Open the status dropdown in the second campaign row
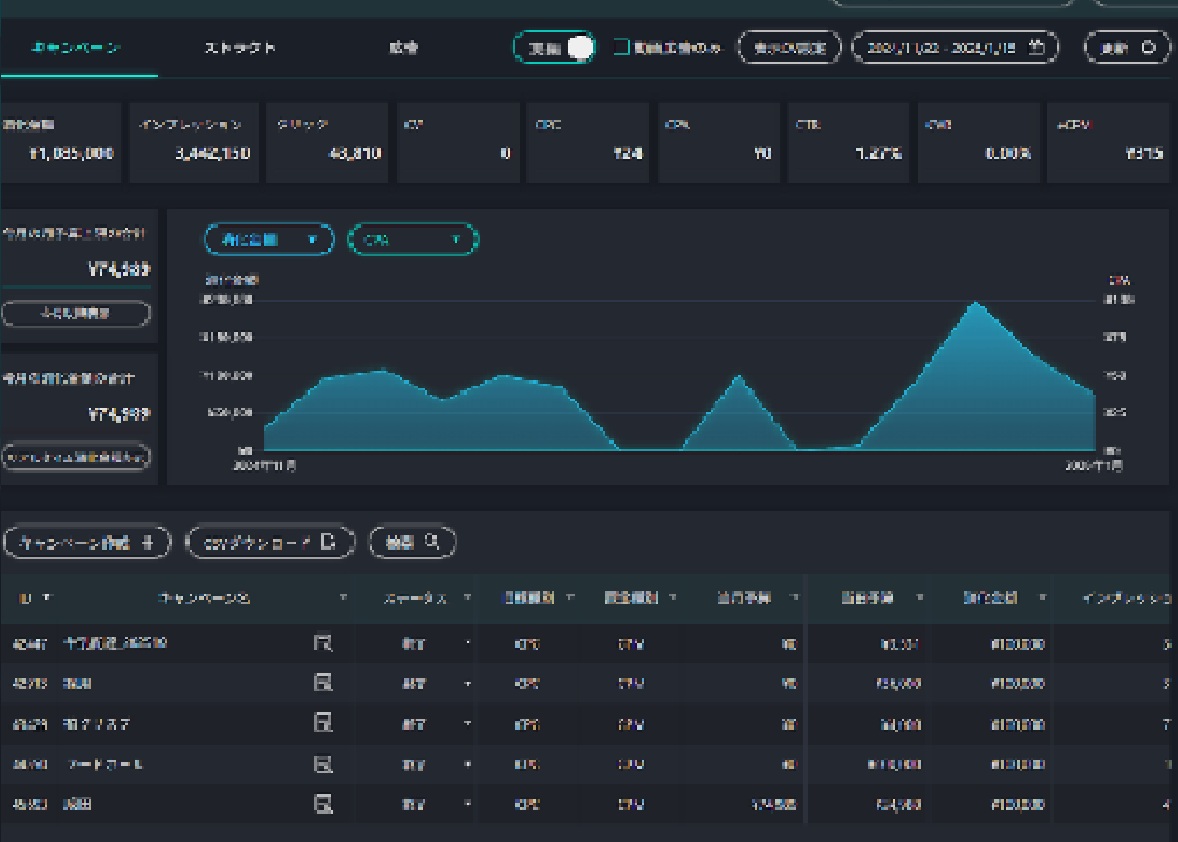This screenshot has width=1178, height=842. [x=467, y=684]
